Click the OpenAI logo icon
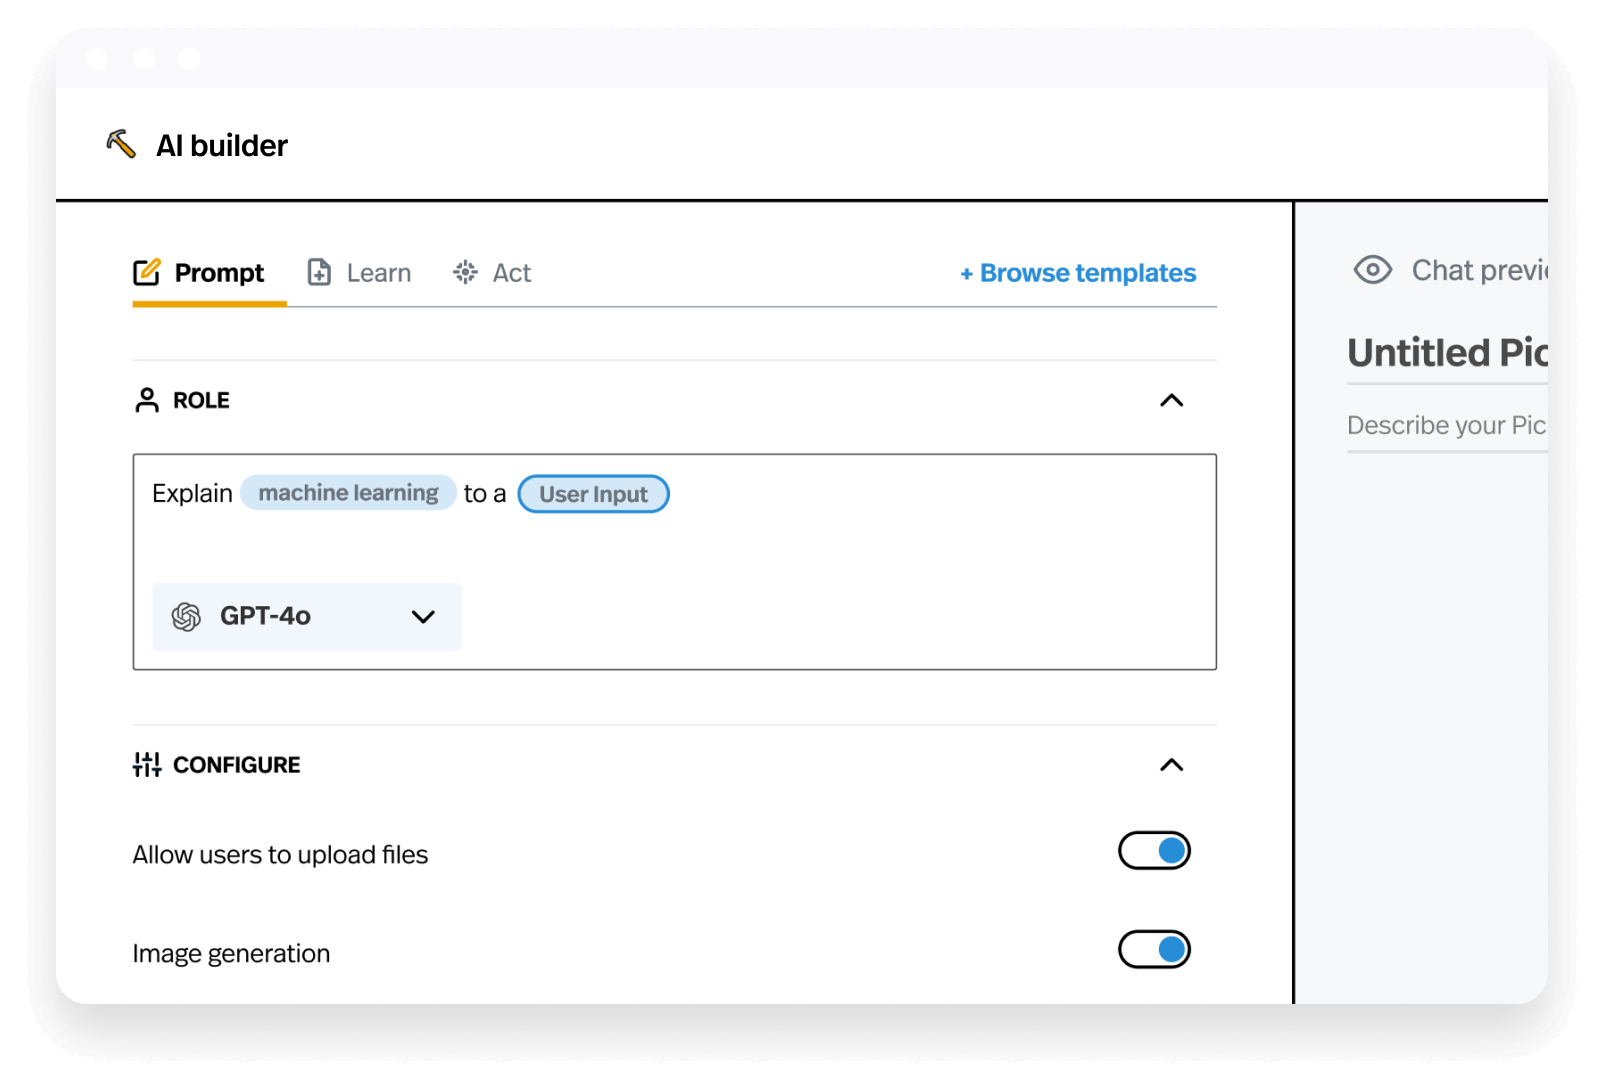The width and height of the screenshot is (1604, 1088). tap(186, 617)
